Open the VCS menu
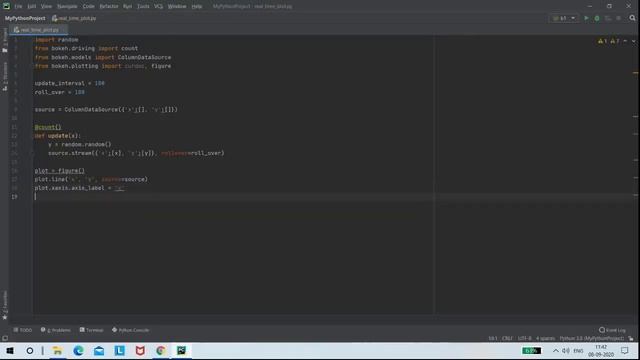This screenshot has height=360, width=640. [x=158, y=7]
